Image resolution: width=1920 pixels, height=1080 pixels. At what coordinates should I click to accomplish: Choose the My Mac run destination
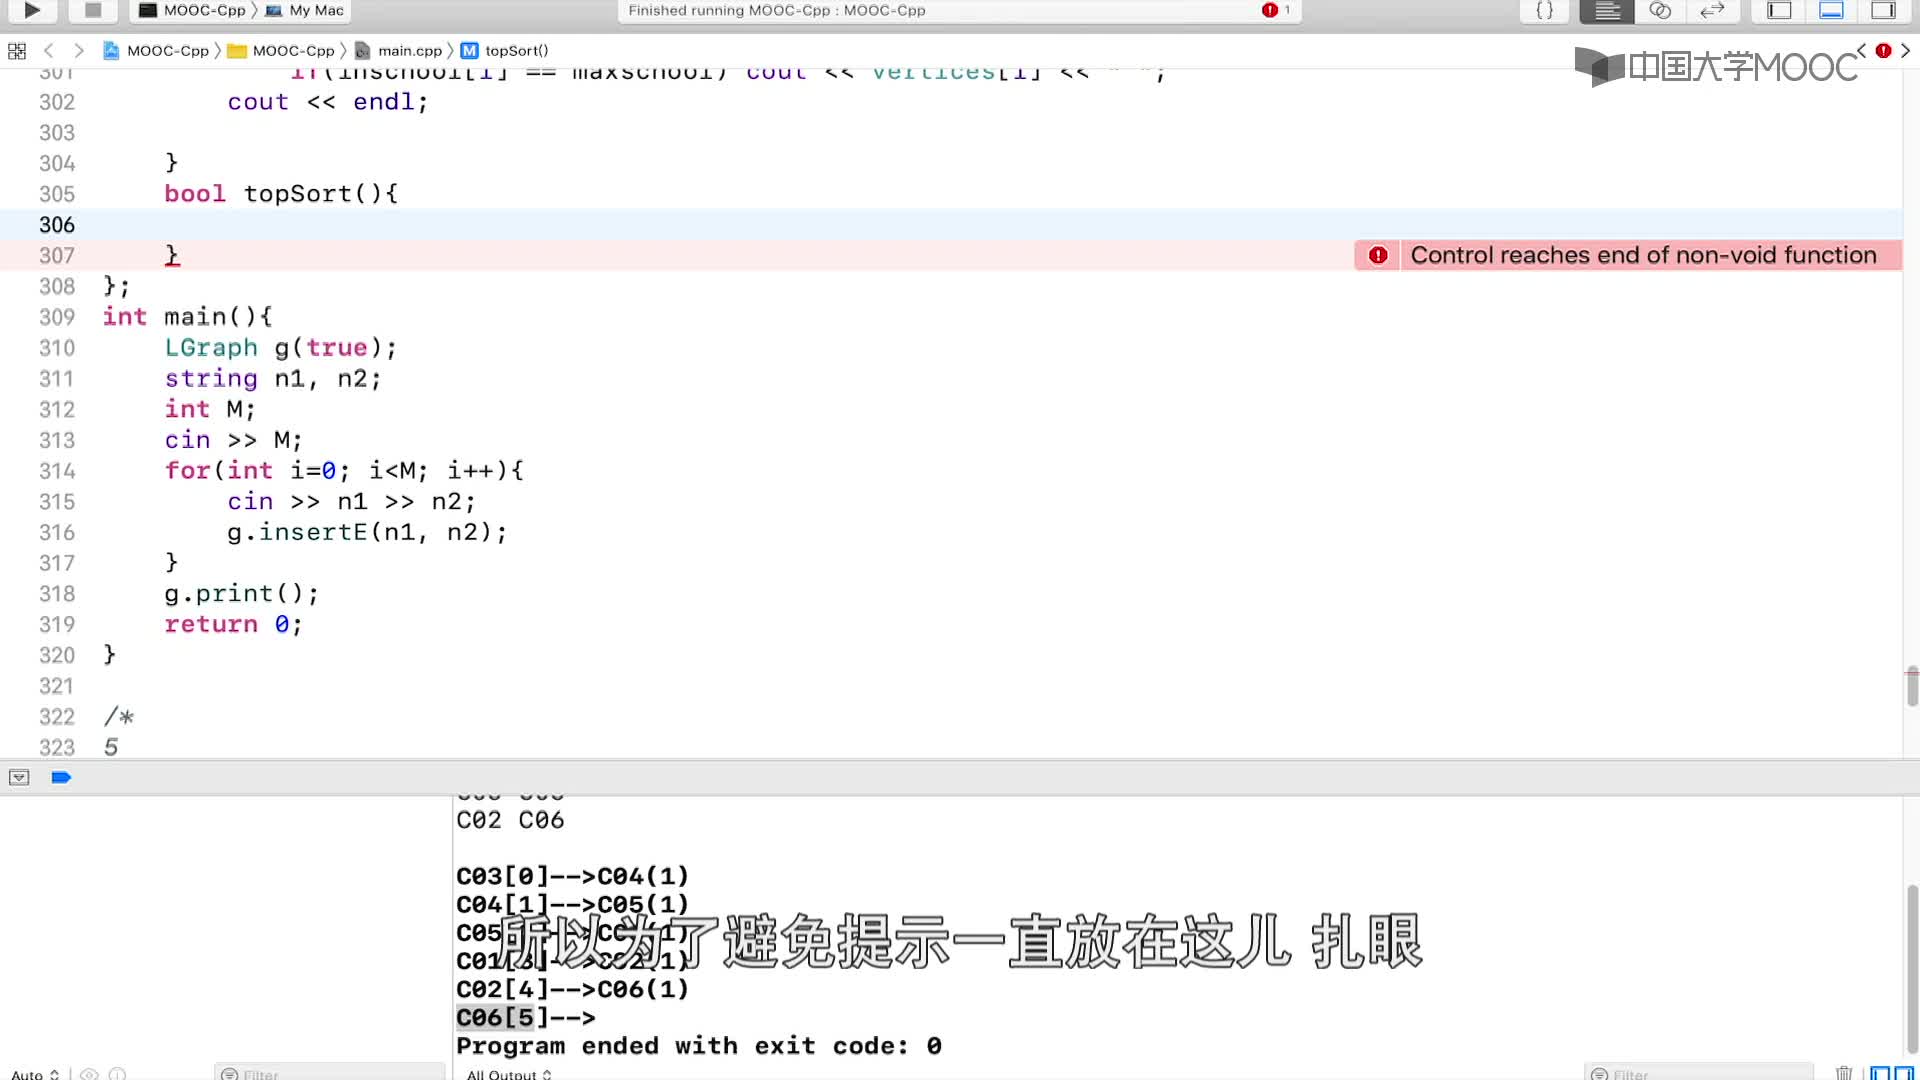tap(305, 10)
